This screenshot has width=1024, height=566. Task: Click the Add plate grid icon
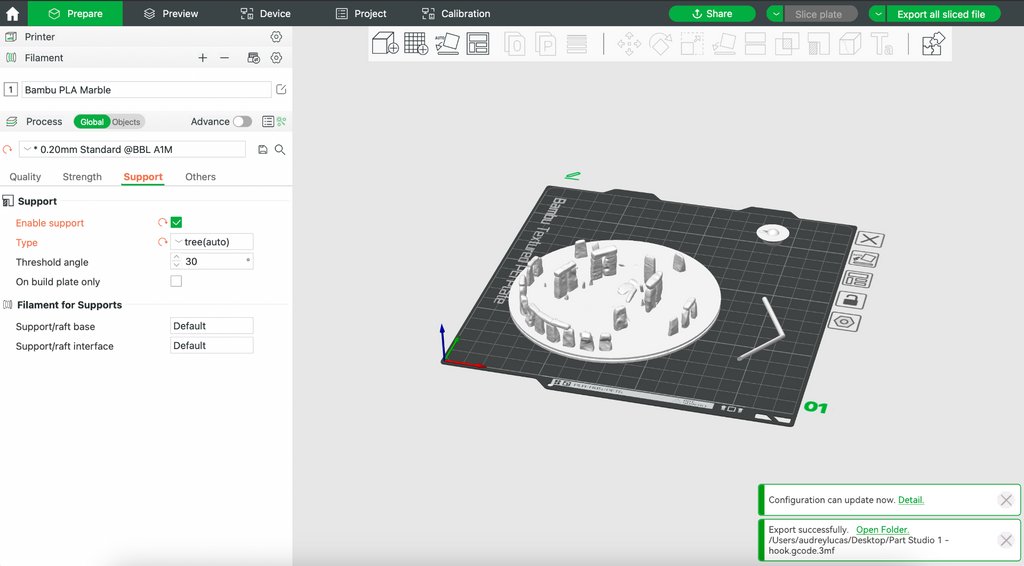coord(416,44)
